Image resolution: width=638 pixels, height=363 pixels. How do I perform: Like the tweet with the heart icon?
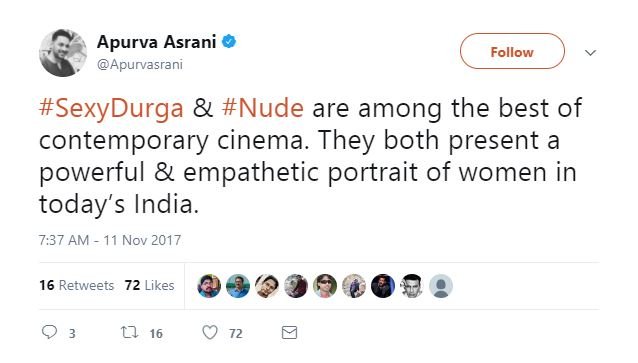[x=210, y=332]
